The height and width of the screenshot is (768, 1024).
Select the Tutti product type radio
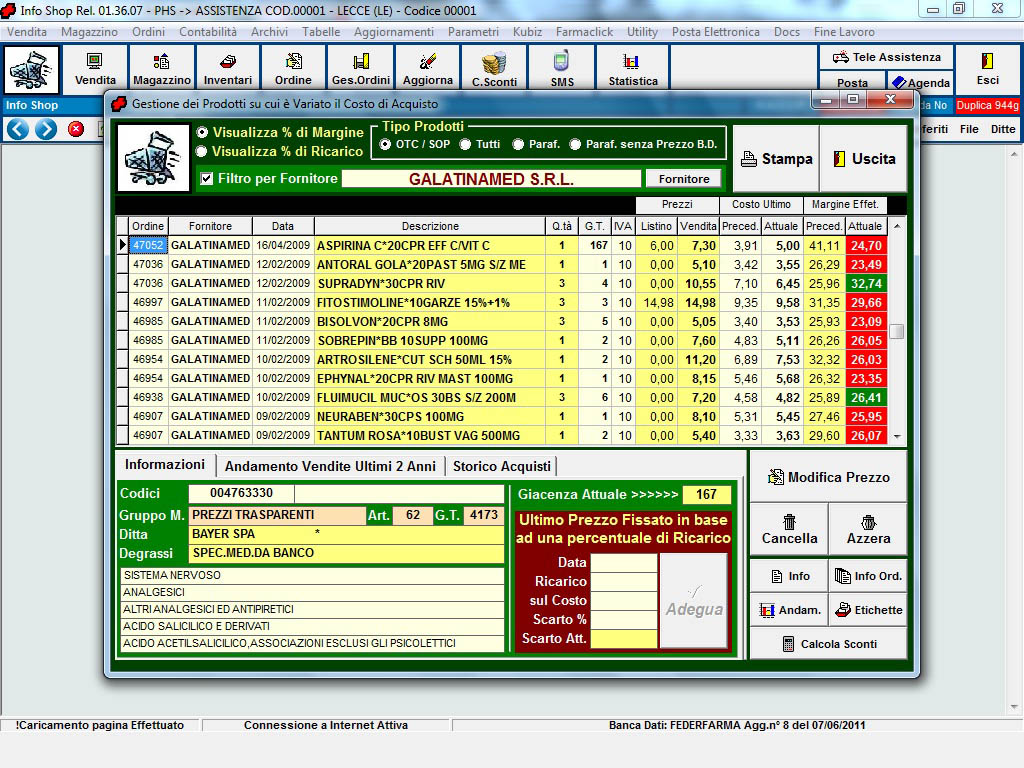pos(465,144)
